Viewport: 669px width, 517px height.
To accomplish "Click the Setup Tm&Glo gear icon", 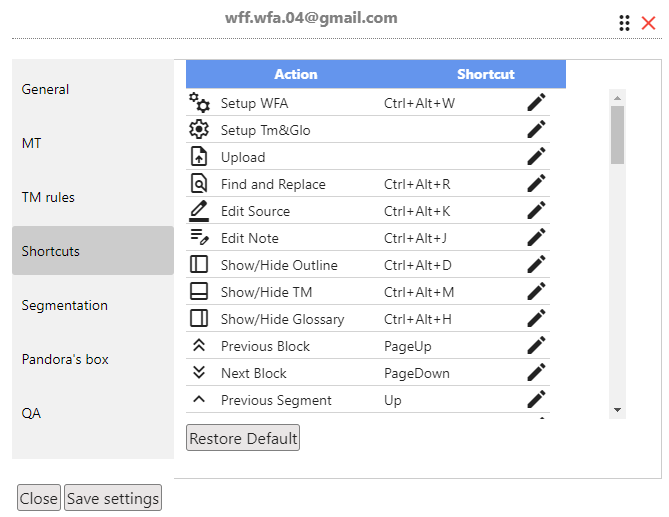I will pyautogui.click(x=199, y=129).
